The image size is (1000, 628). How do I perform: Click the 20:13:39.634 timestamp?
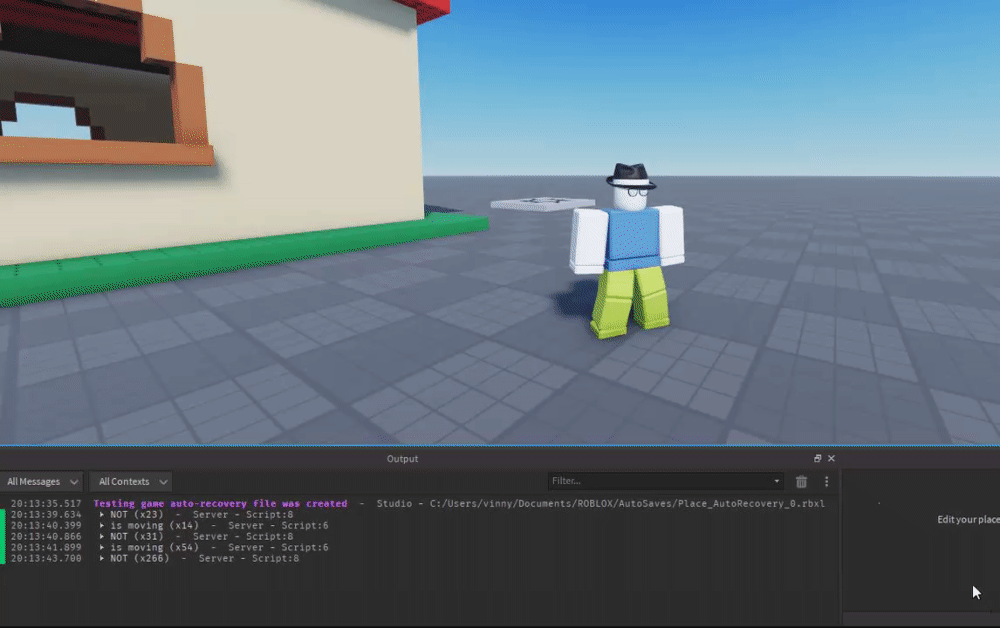pyautogui.click(x=46, y=515)
